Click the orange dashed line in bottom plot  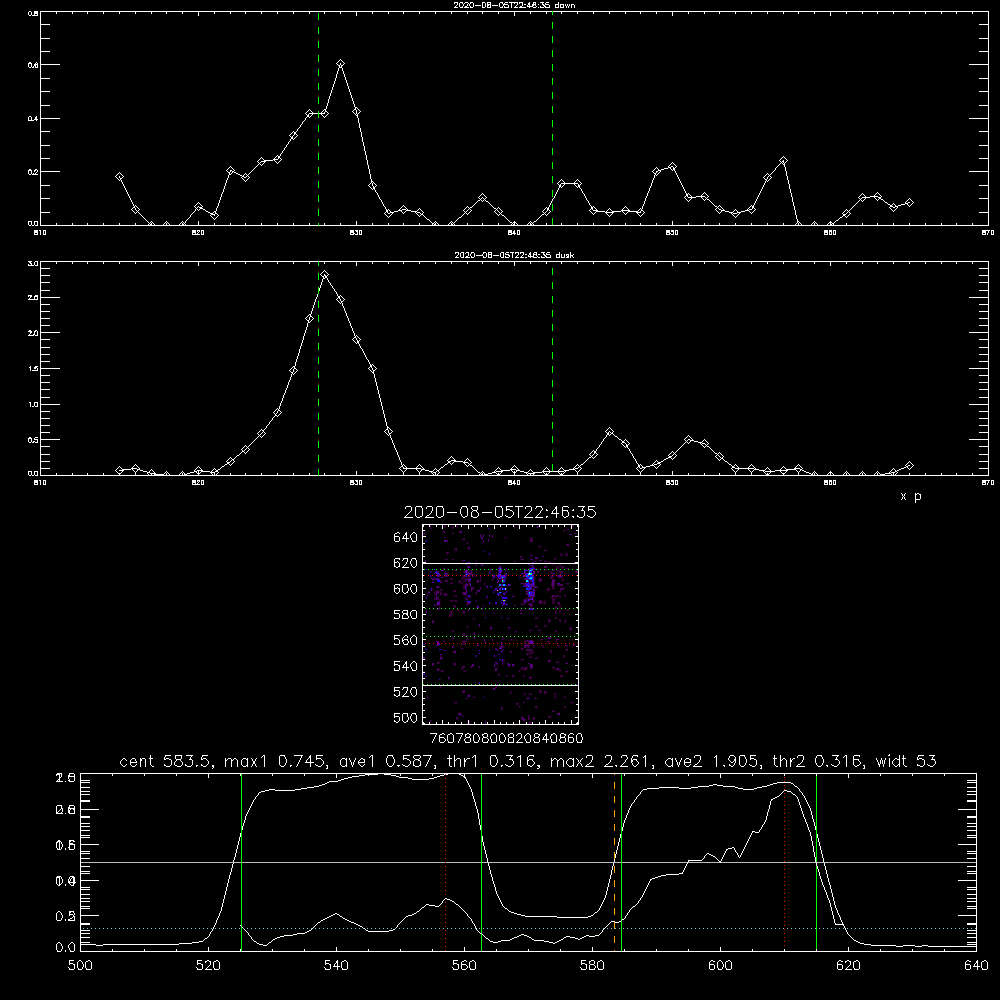pyautogui.click(x=615, y=861)
